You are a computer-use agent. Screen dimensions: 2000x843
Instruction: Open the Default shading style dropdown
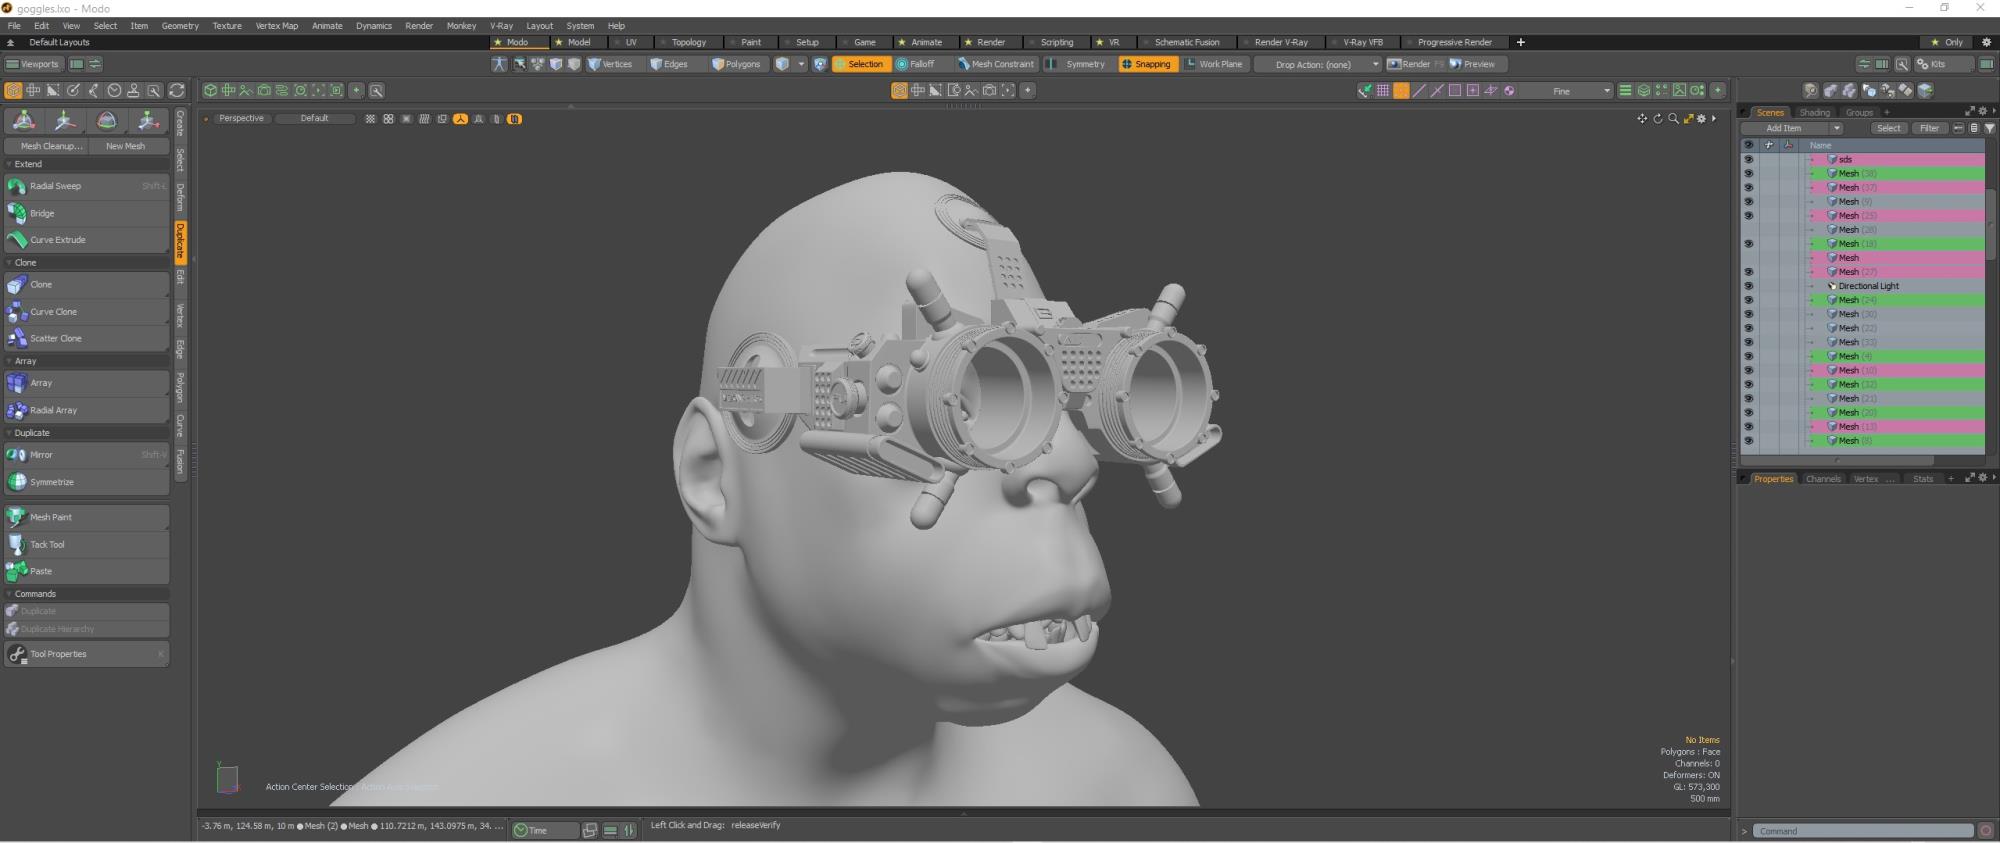click(315, 119)
